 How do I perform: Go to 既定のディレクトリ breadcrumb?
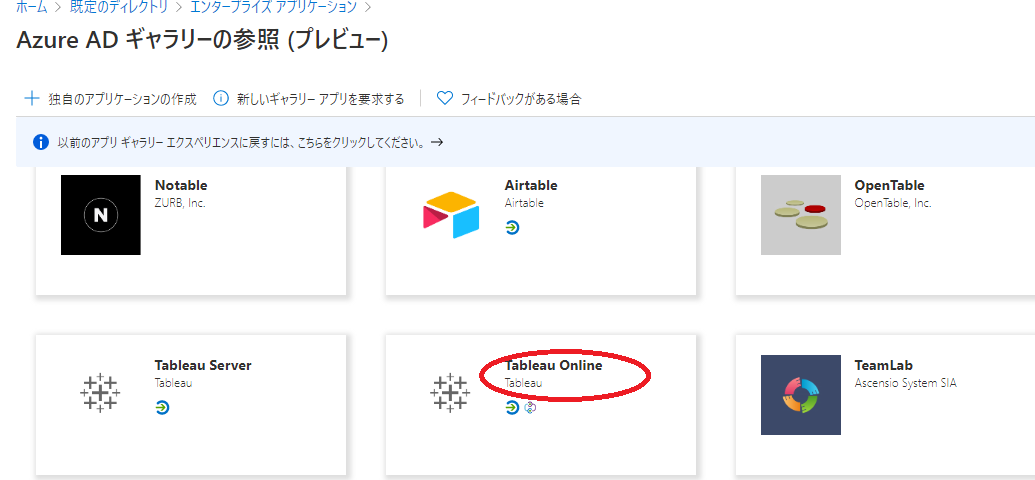pos(117,7)
